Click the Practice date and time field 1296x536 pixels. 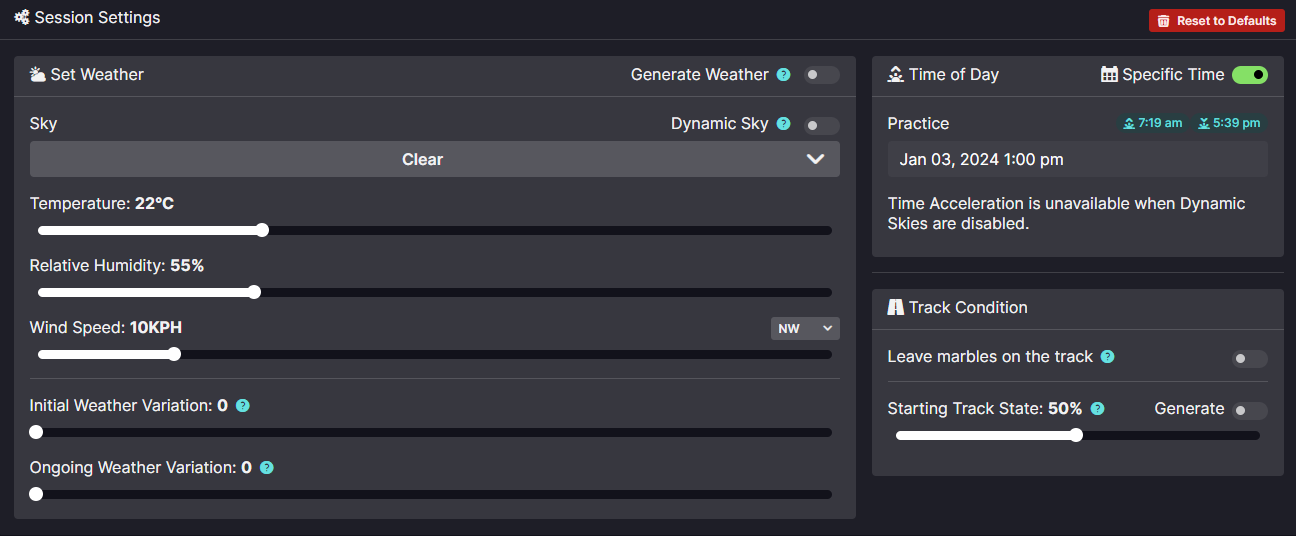(x=1077, y=159)
